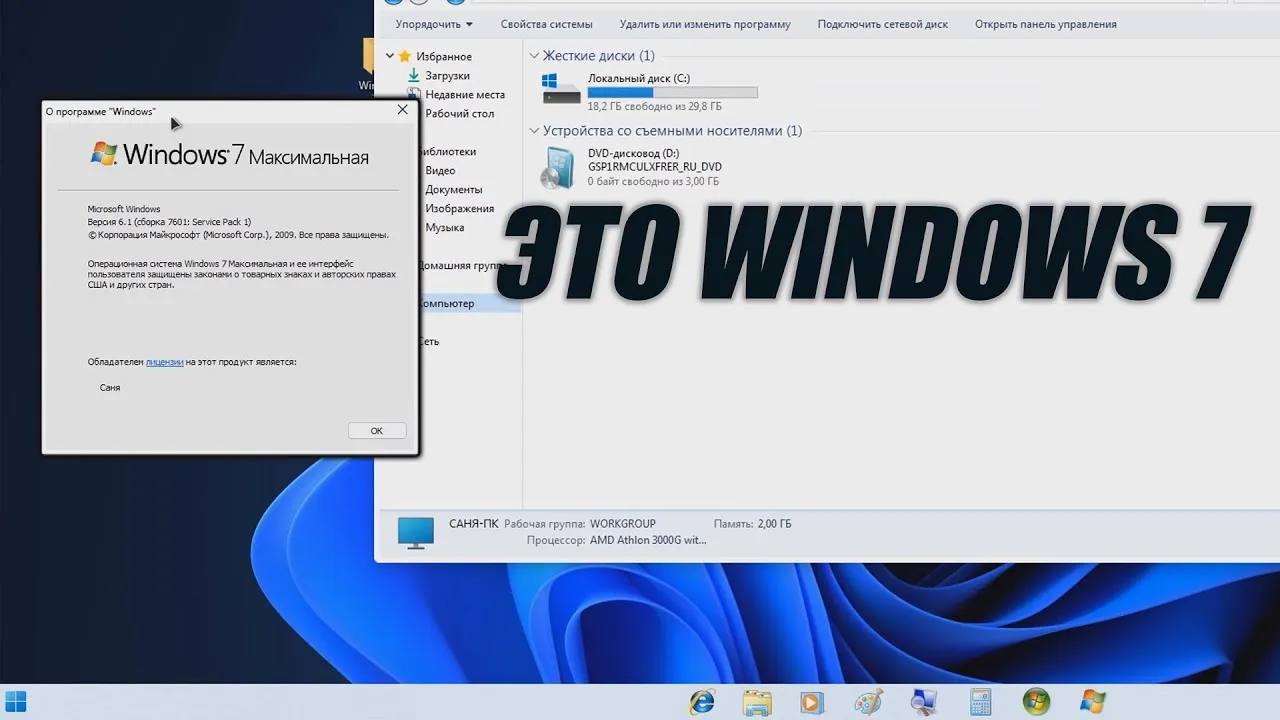1280x720 pixels.
Task: Select Видео library in the sidebar
Action: pos(440,171)
